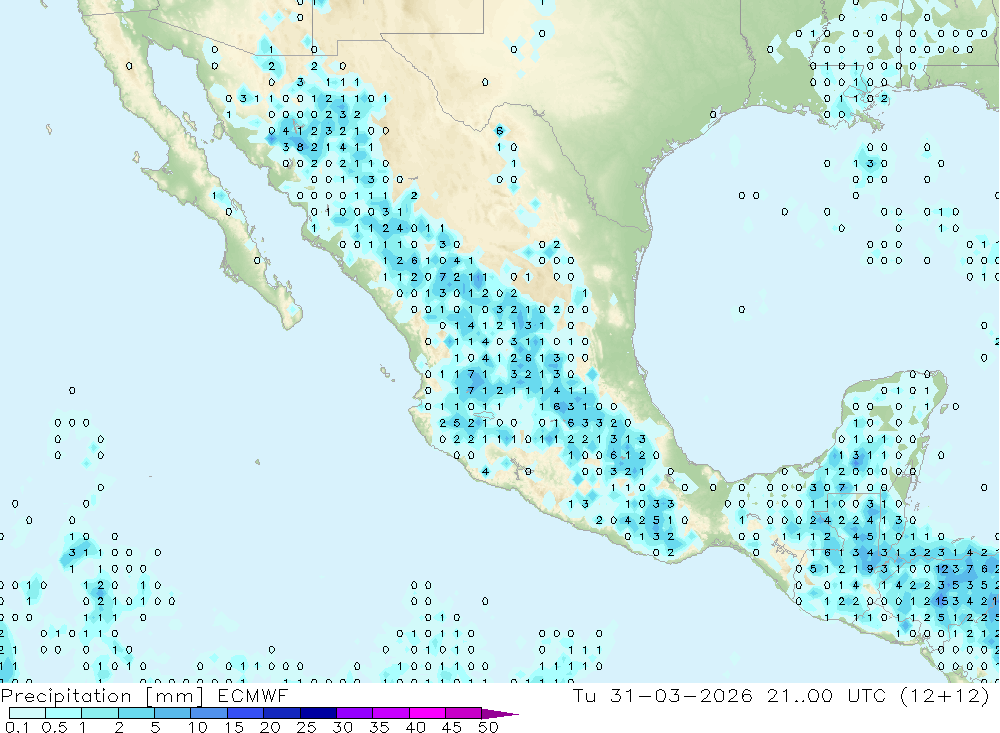
Task: Click the 15–20 mm legend swatch
Action: [245, 713]
